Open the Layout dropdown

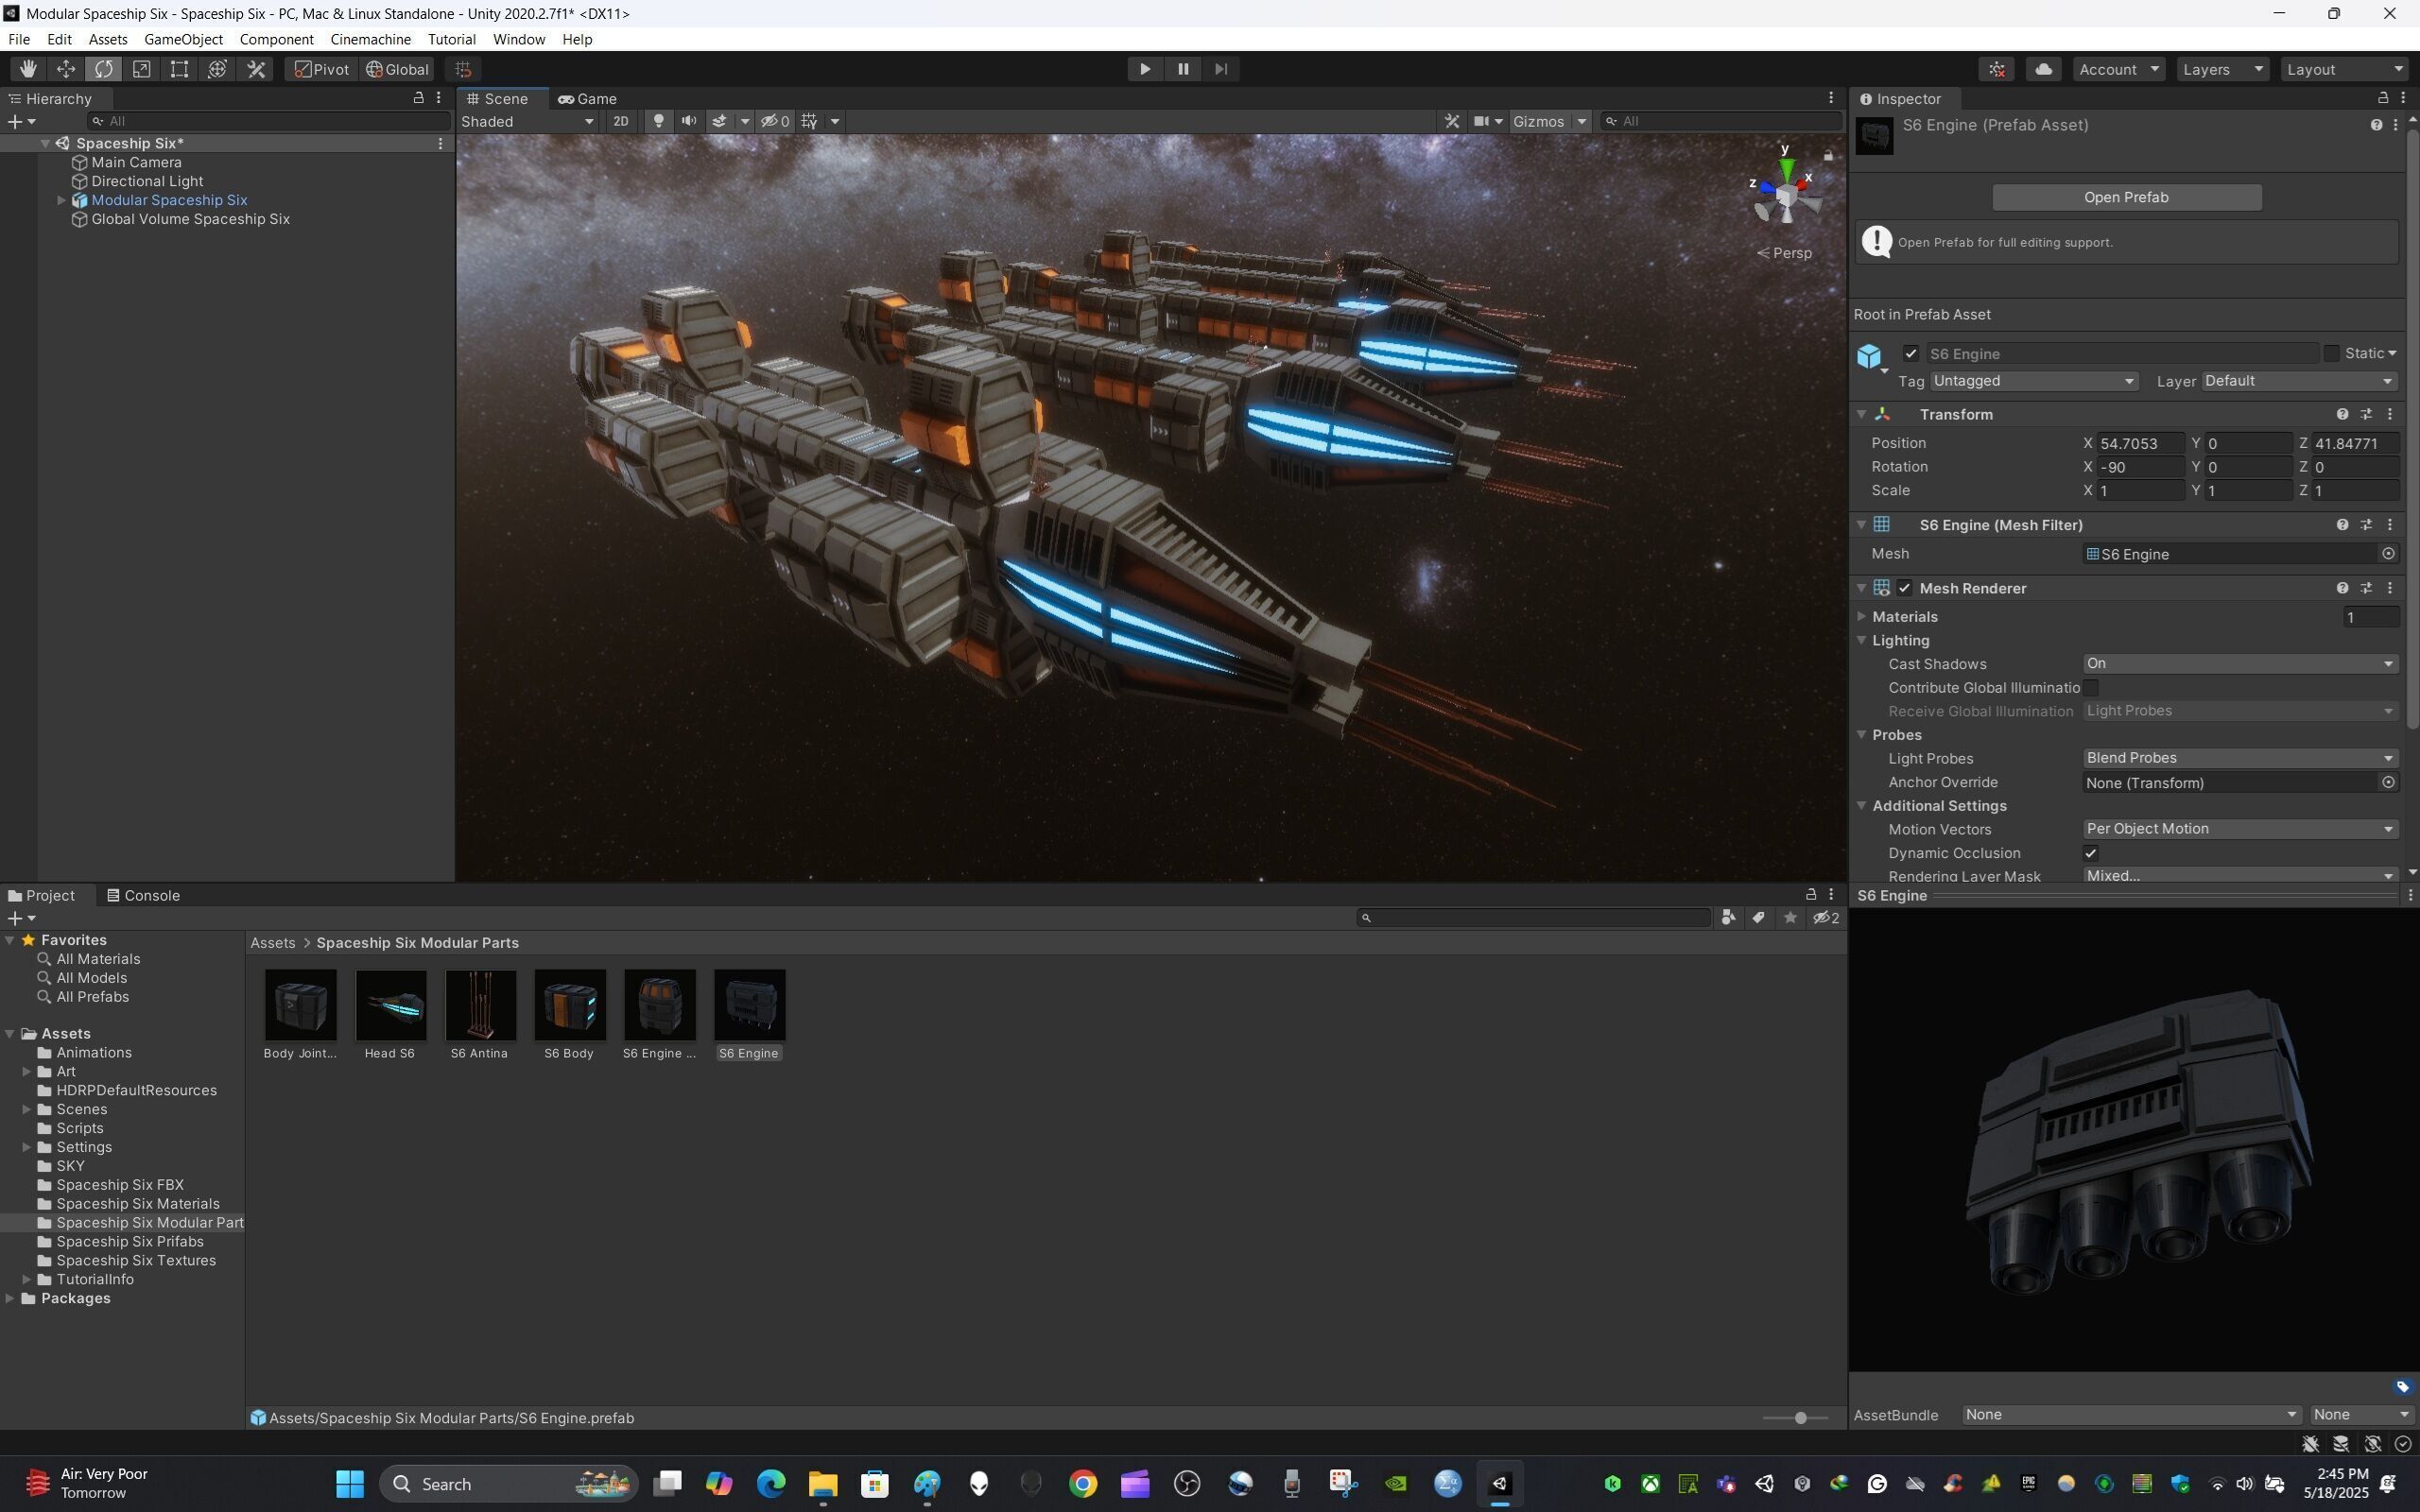point(2344,69)
